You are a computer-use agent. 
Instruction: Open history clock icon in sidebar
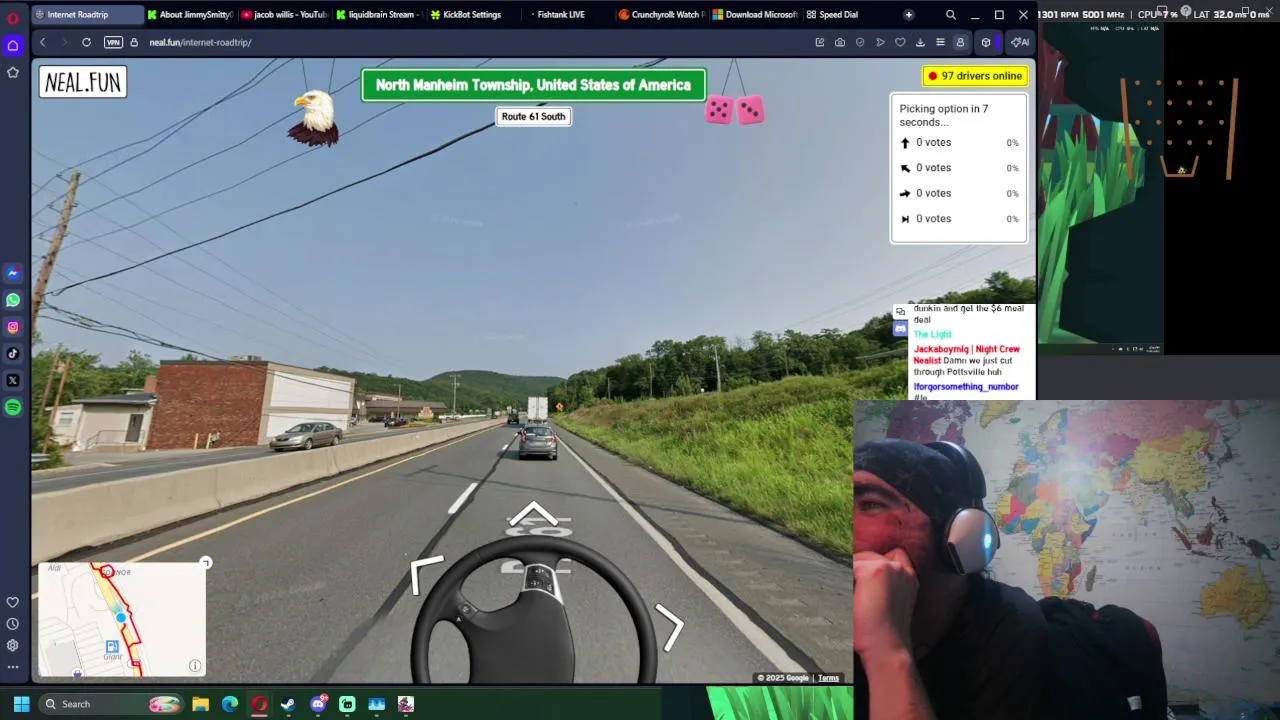(x=13, y=624)
